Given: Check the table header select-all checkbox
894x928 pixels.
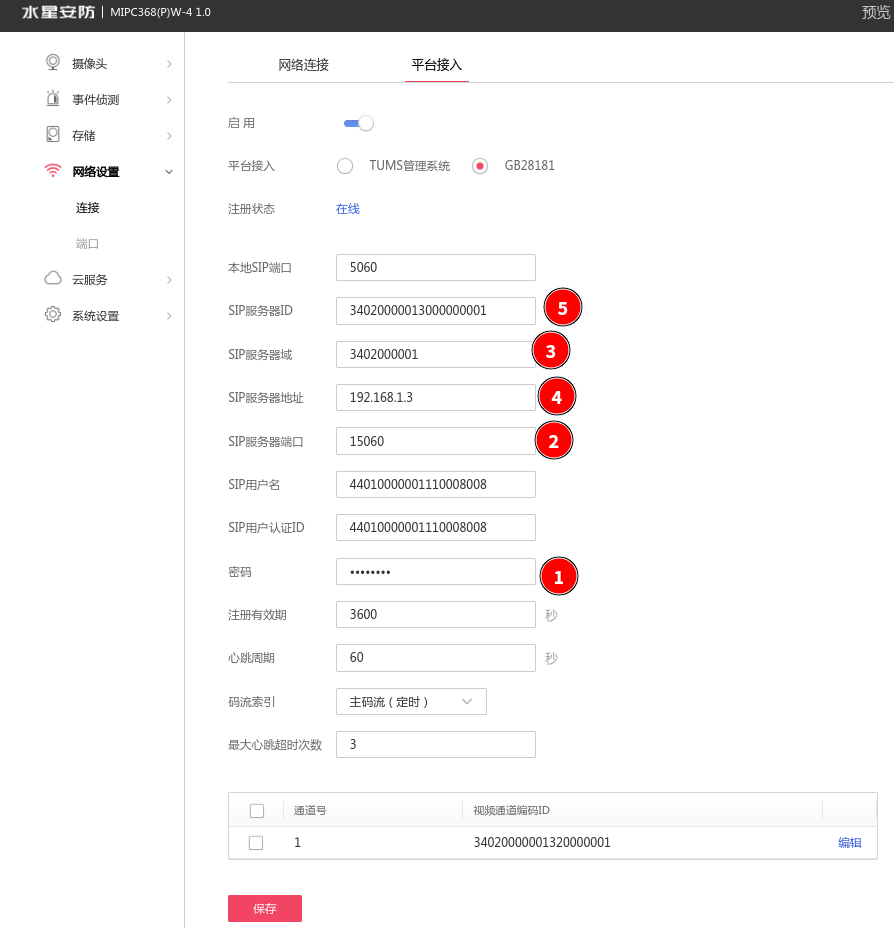Looking at the screenshot, I should tap(255, 810).
